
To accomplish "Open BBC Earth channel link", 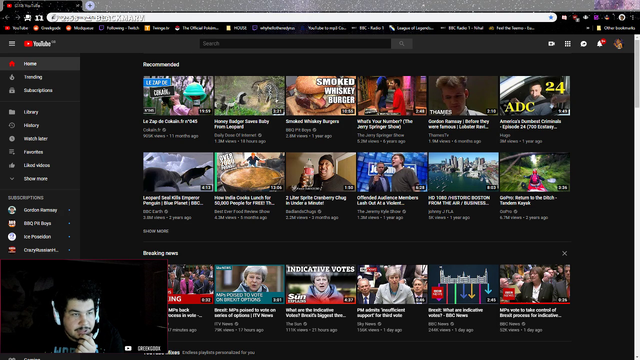I will 153,211.
